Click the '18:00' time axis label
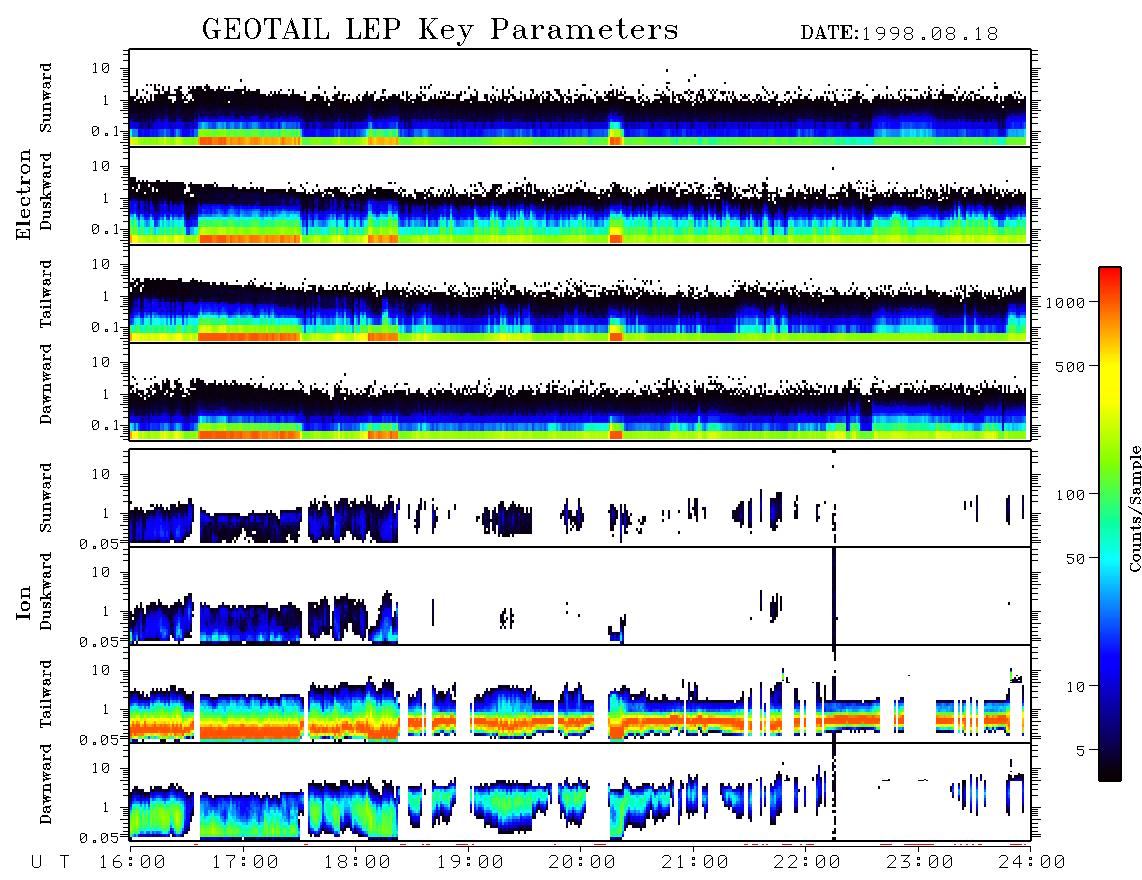The width and height of the screenshot is (1142, 880). pyautogui.click(x=357, y=863)
